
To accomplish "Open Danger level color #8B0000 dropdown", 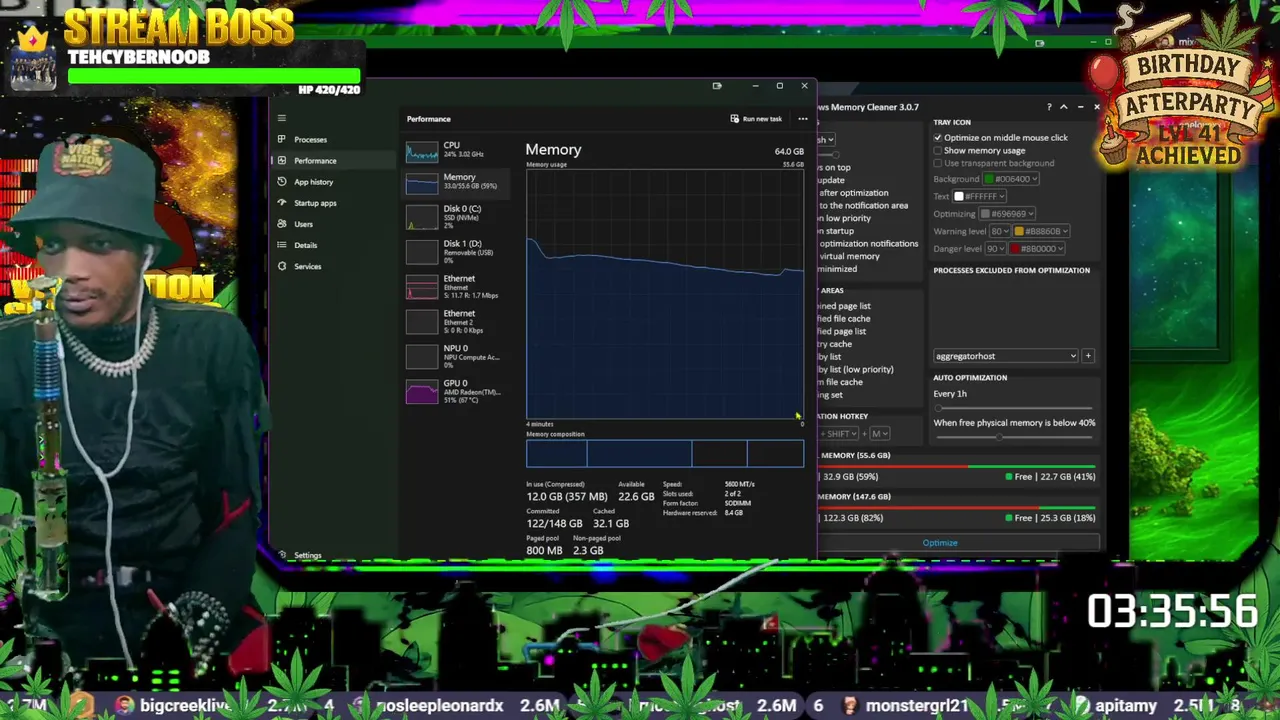I will 1037,249.
